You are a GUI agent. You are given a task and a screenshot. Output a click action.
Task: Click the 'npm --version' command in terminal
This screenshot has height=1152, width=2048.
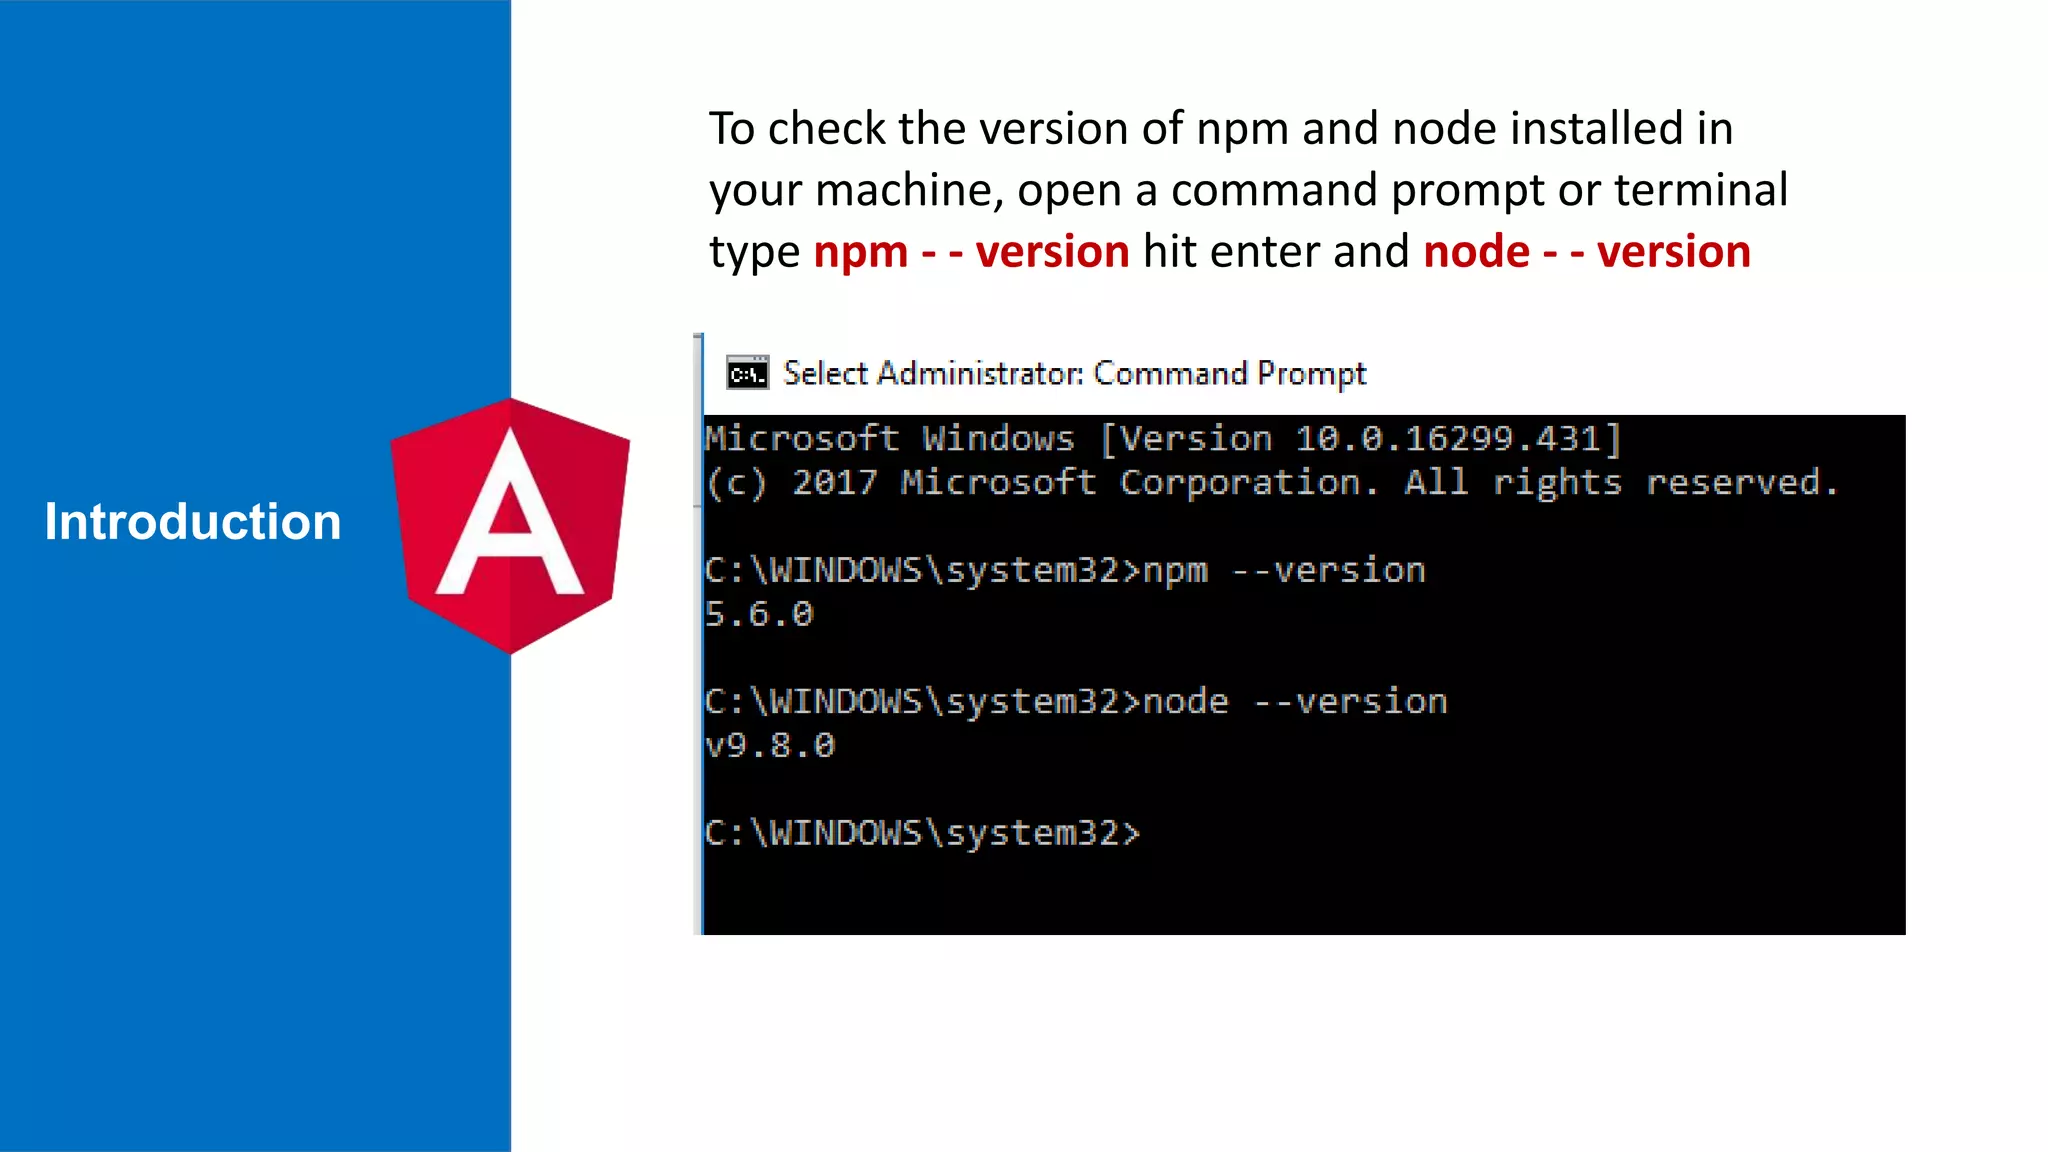1284,570
